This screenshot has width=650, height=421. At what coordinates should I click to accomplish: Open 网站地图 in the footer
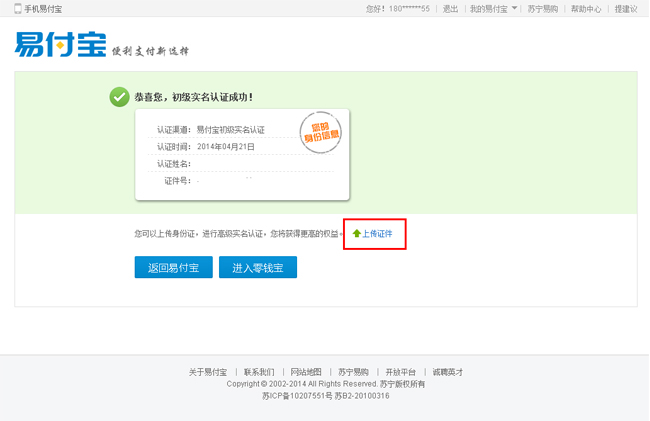click(x=306, y=372)
